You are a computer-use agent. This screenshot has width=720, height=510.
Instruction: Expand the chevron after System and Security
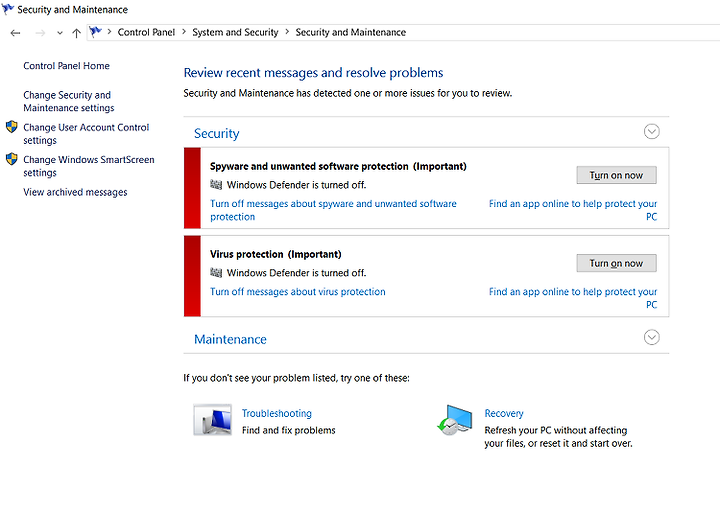(287, 32)
